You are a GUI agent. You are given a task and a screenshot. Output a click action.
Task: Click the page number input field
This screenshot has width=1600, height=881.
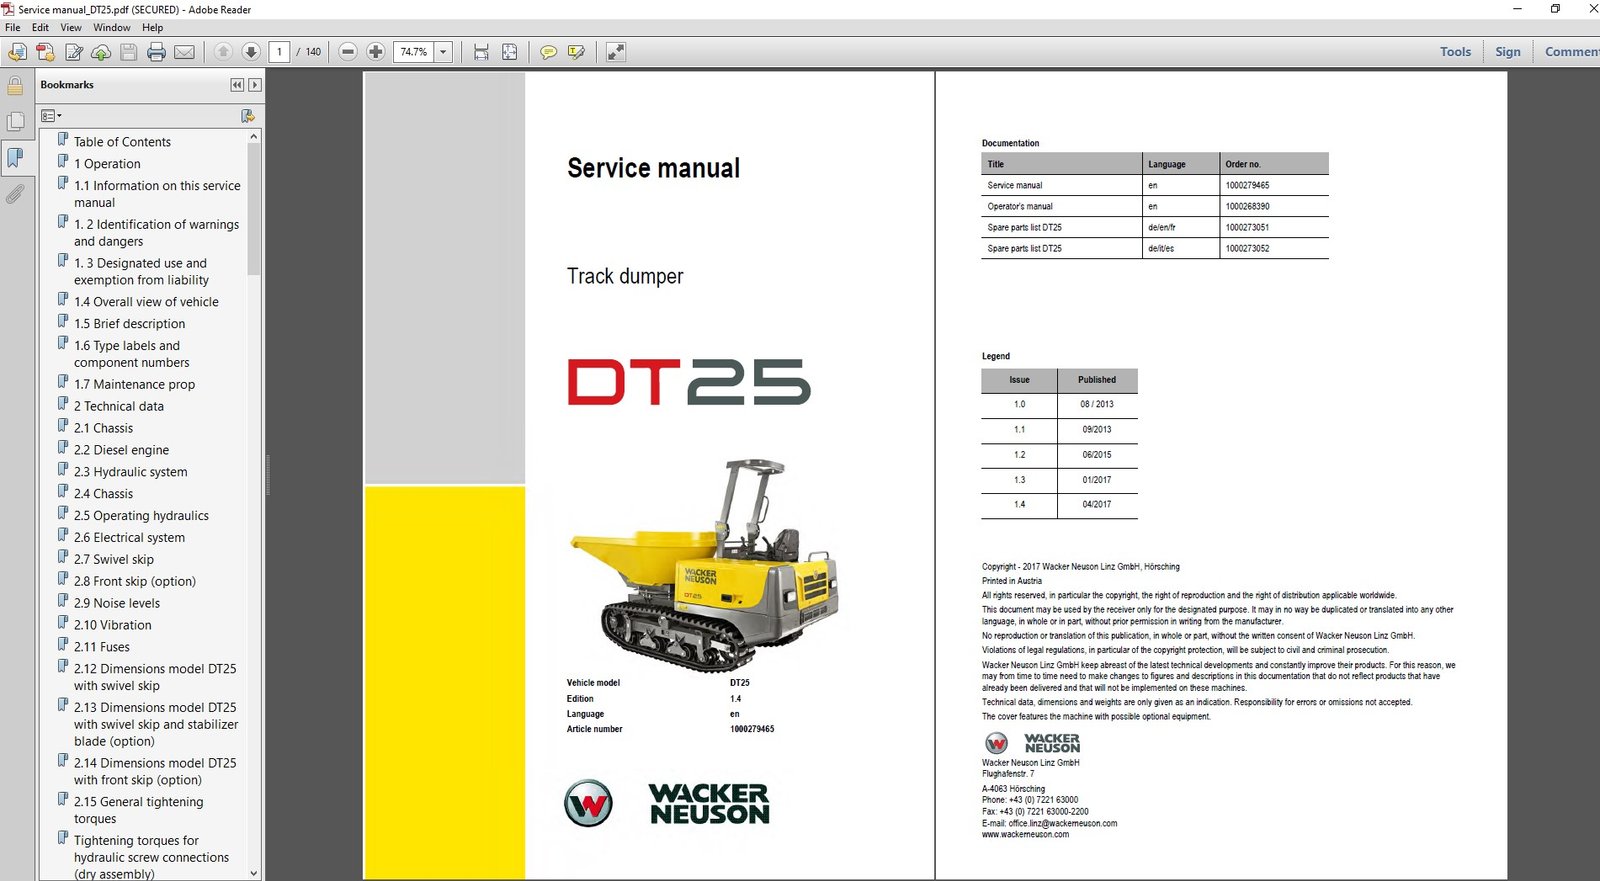(280, 52)
